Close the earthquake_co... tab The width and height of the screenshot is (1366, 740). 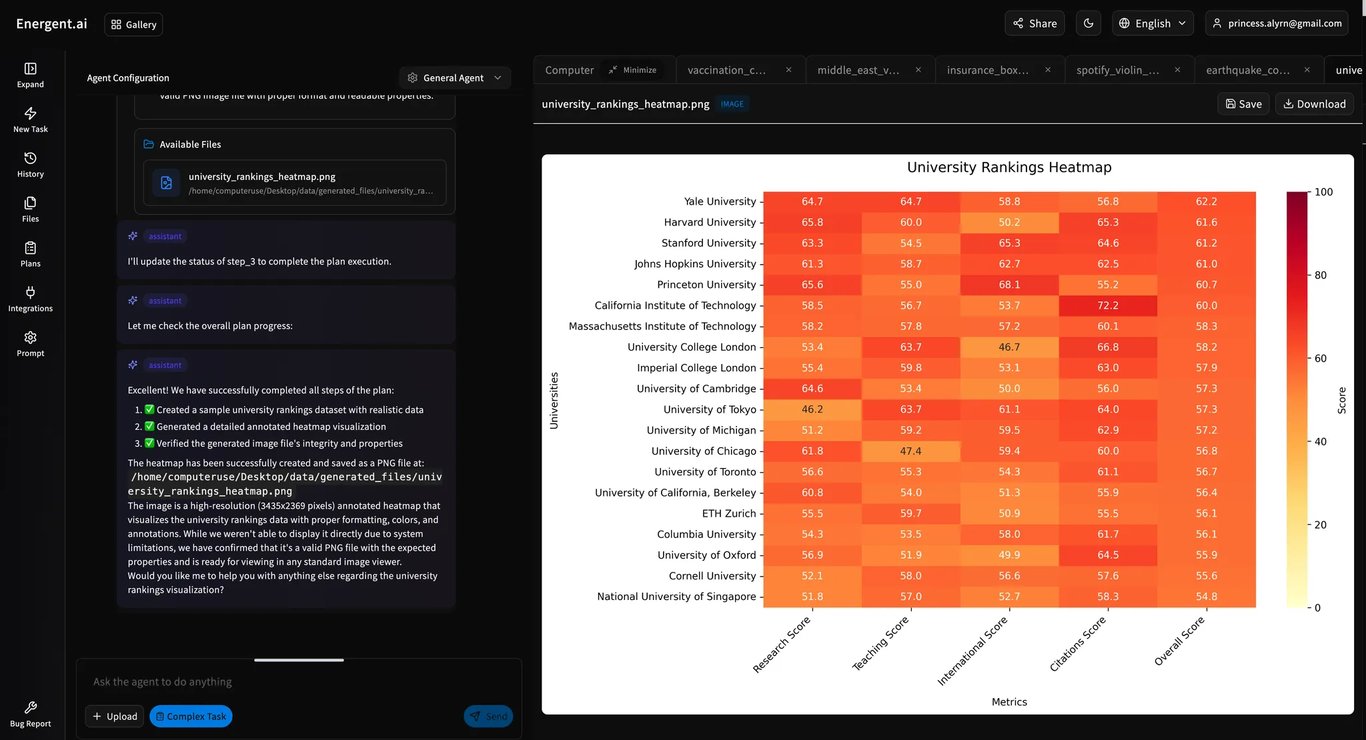pos(1307,70)
